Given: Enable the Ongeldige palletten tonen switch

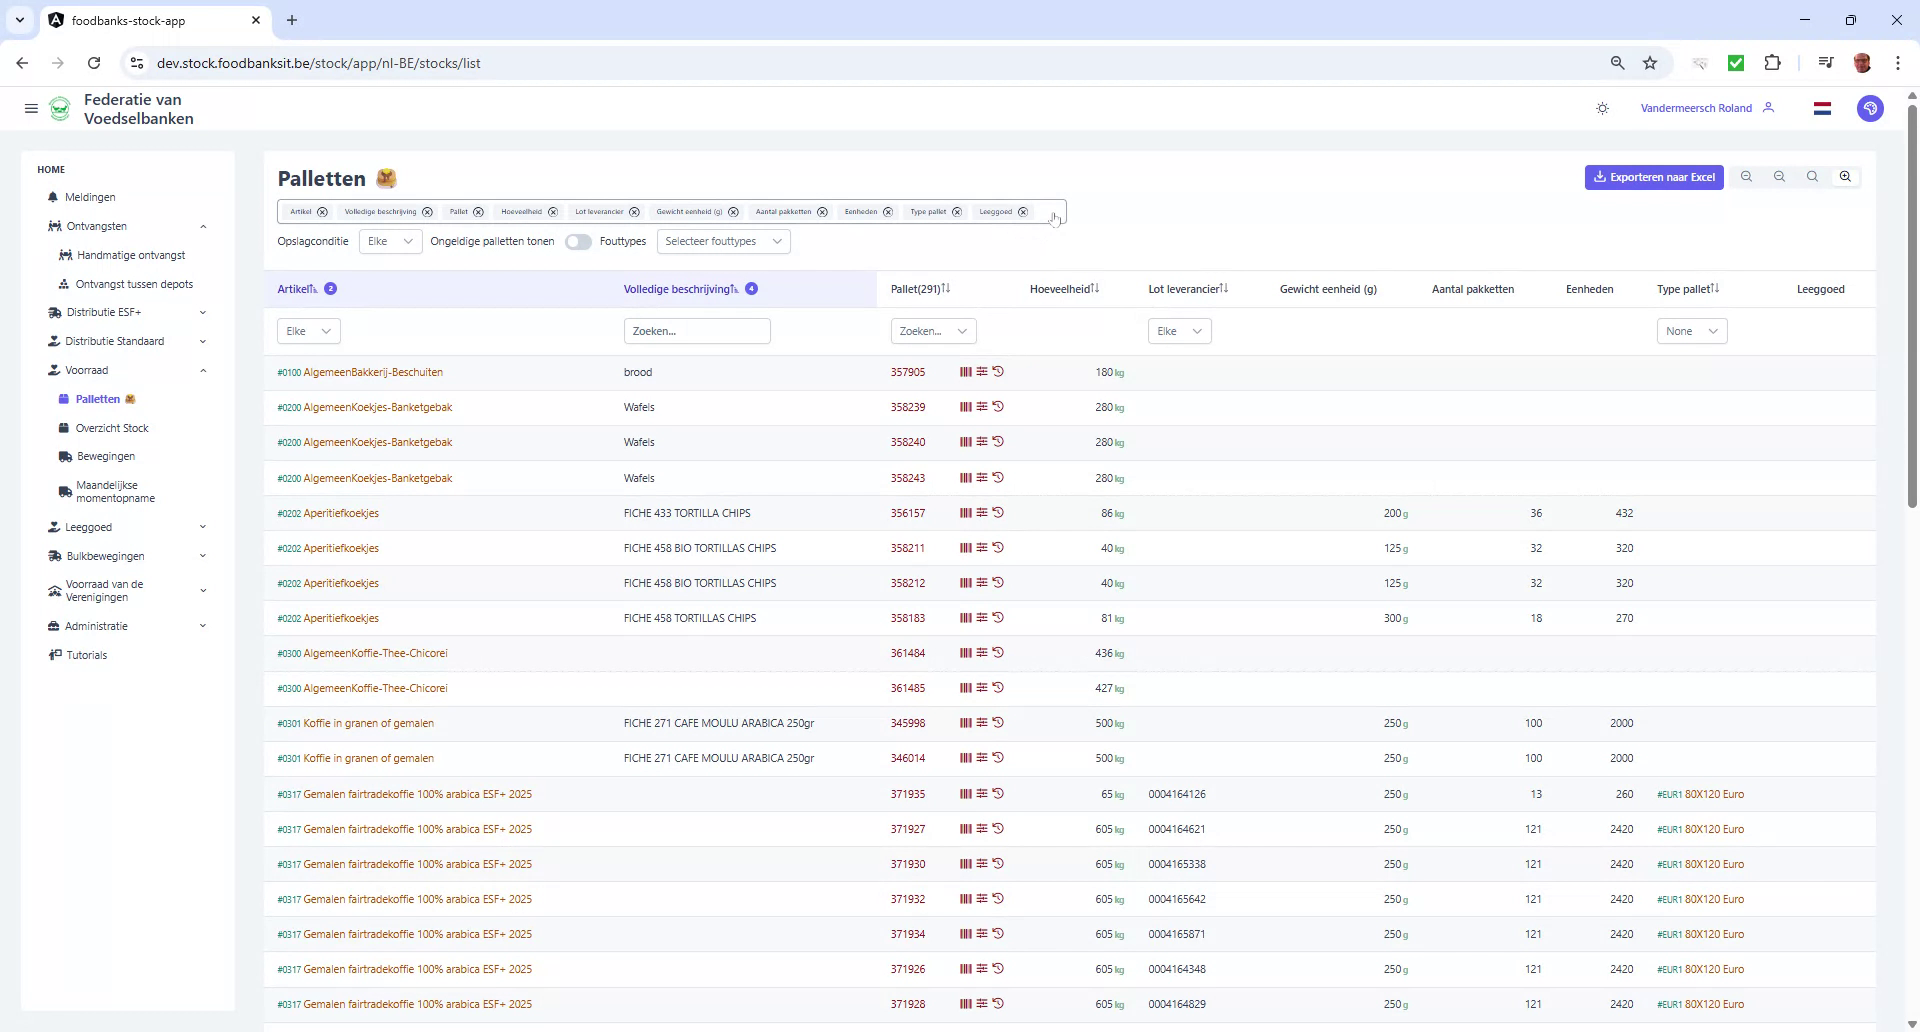Looking at the screenshot, I should pos(578,241).
